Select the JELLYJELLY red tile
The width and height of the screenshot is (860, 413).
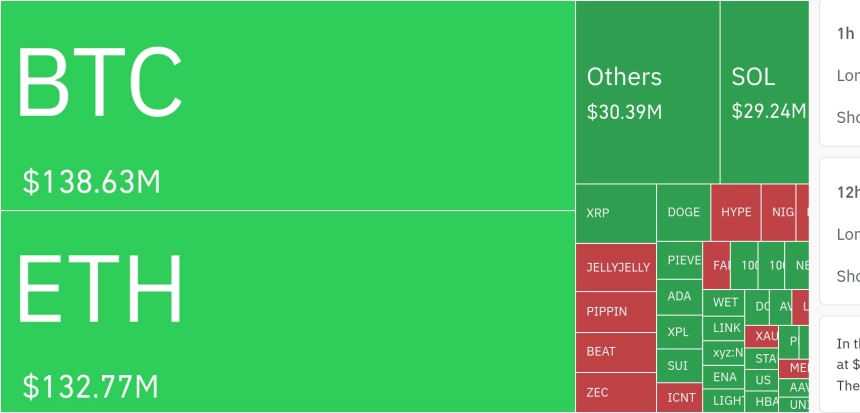click(616, 267)
